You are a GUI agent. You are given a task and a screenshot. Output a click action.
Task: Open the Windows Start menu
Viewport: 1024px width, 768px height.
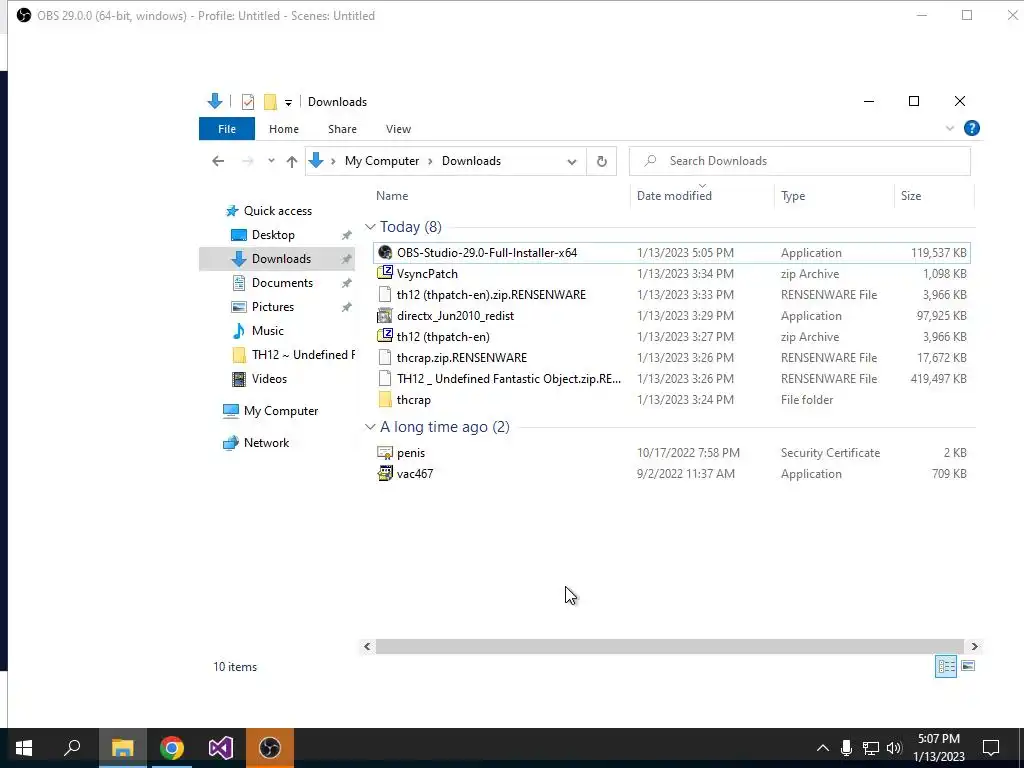click(x=24, y=748)
